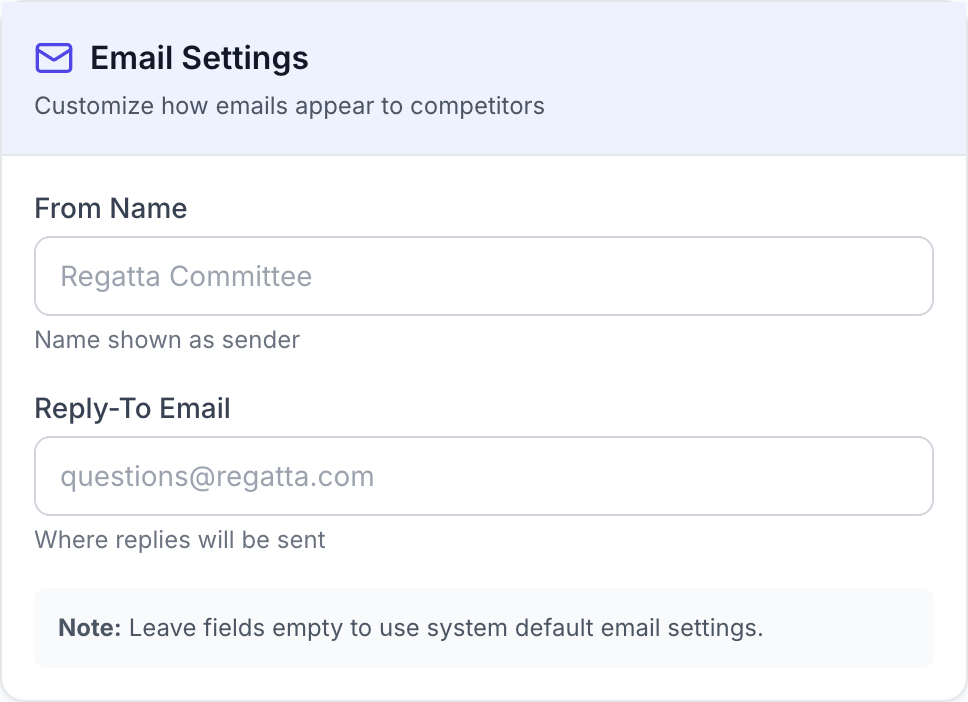Click the 'Name shown as sender' hint

point(167,340)
